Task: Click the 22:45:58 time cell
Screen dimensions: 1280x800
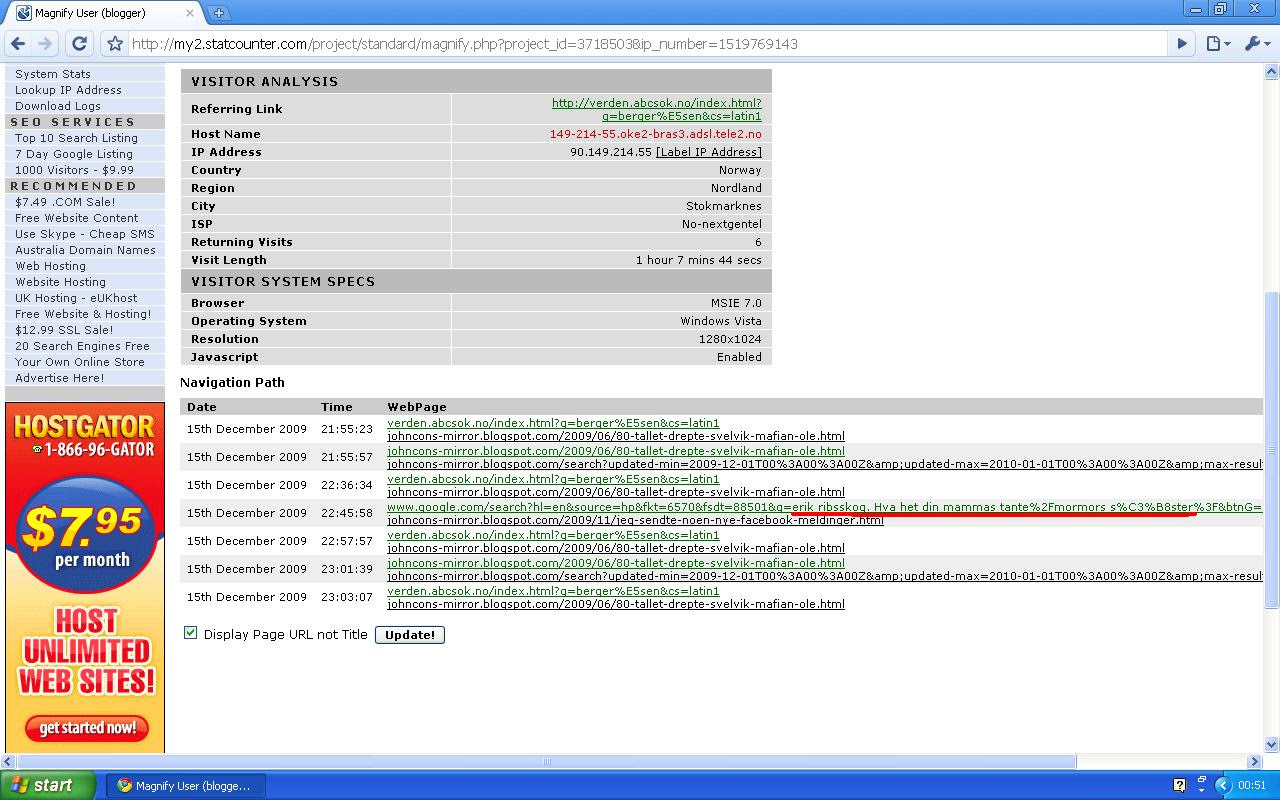Action: click(x=347, y=513)
